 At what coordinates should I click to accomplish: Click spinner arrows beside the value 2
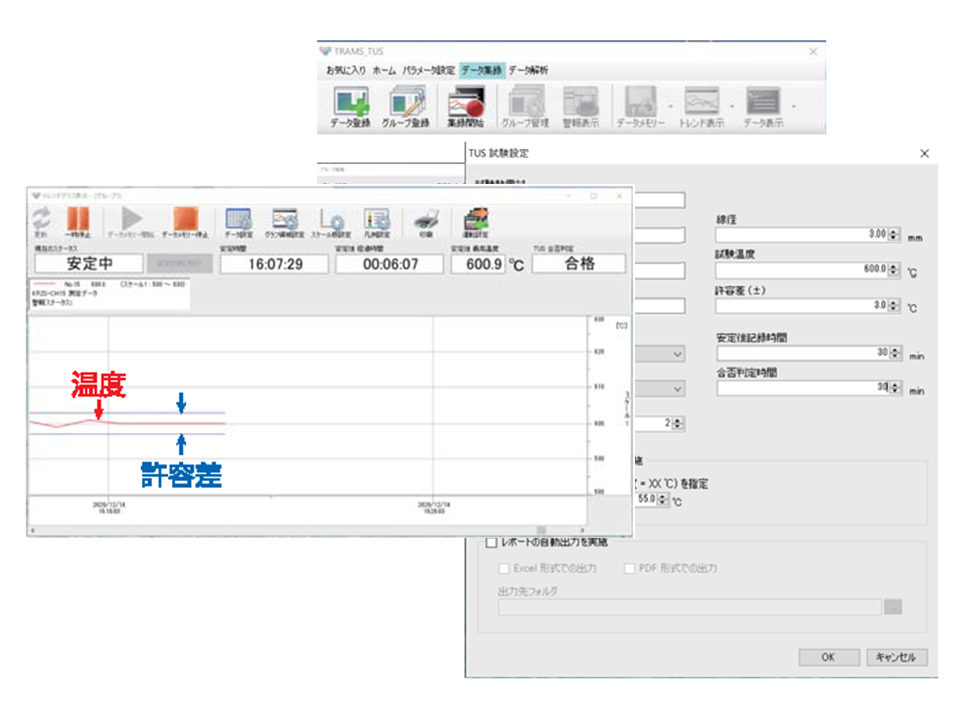pyautogui.click(x=678, y=424)
